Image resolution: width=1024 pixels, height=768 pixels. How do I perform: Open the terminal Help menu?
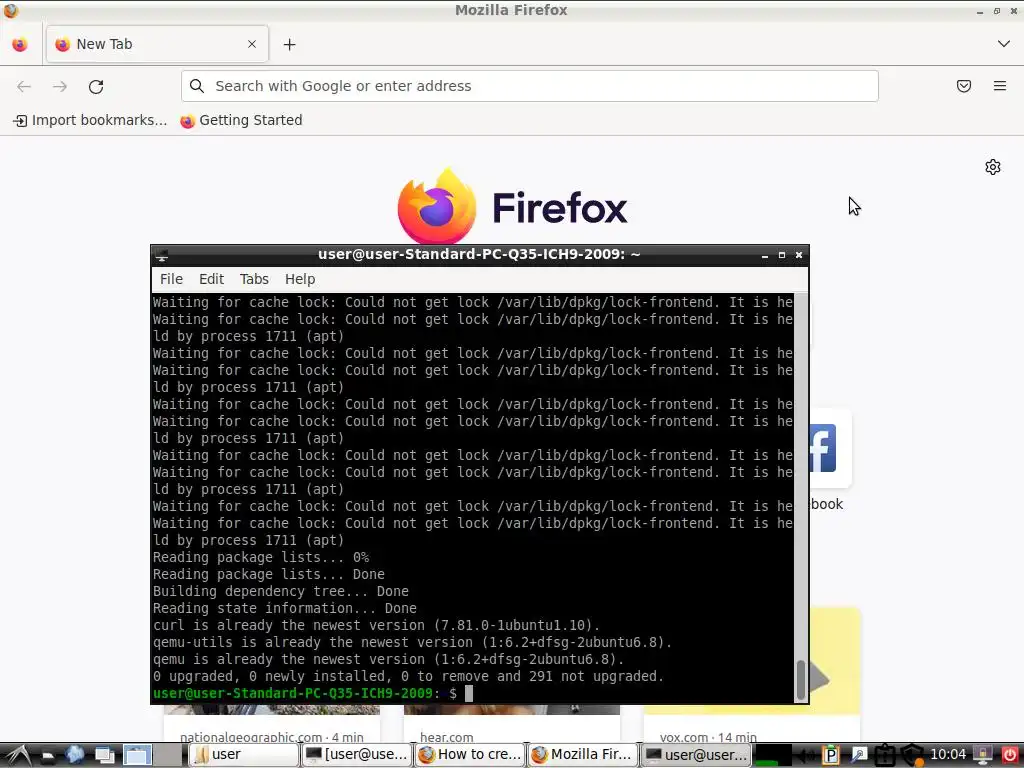300,279
